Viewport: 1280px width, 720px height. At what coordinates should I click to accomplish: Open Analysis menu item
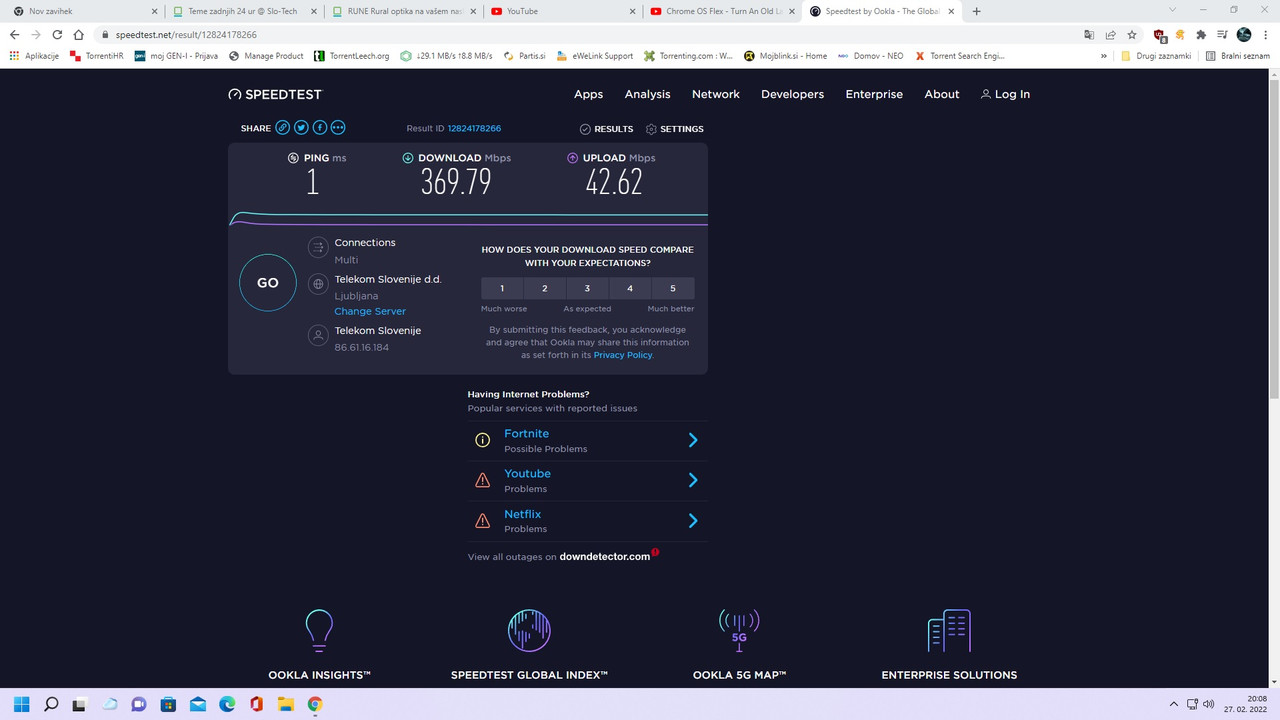(648, 94)
